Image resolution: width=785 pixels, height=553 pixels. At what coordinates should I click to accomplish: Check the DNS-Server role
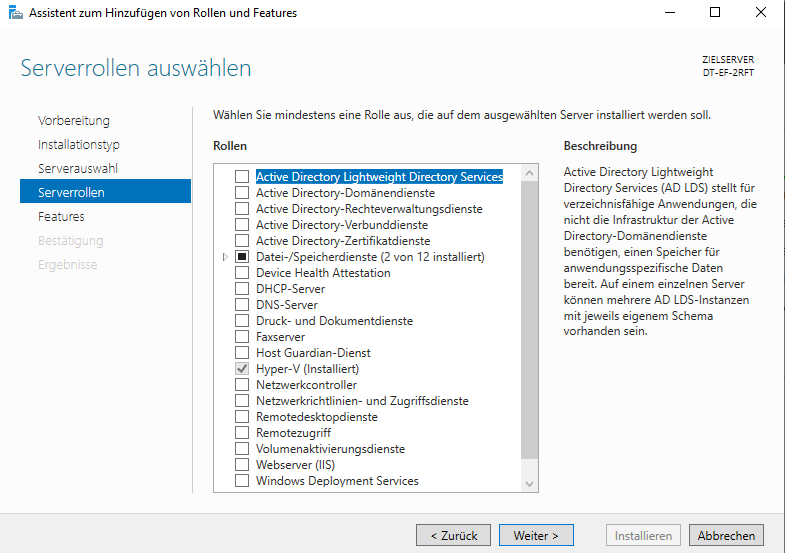pos(241,305)
